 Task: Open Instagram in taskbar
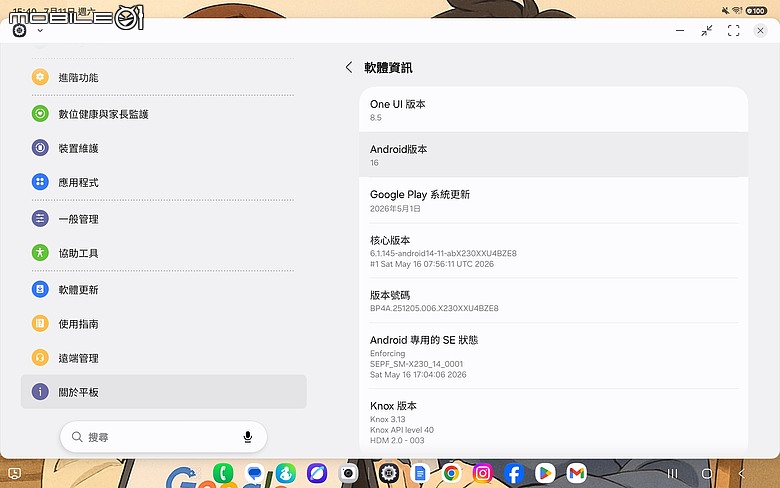coord(483,473)
